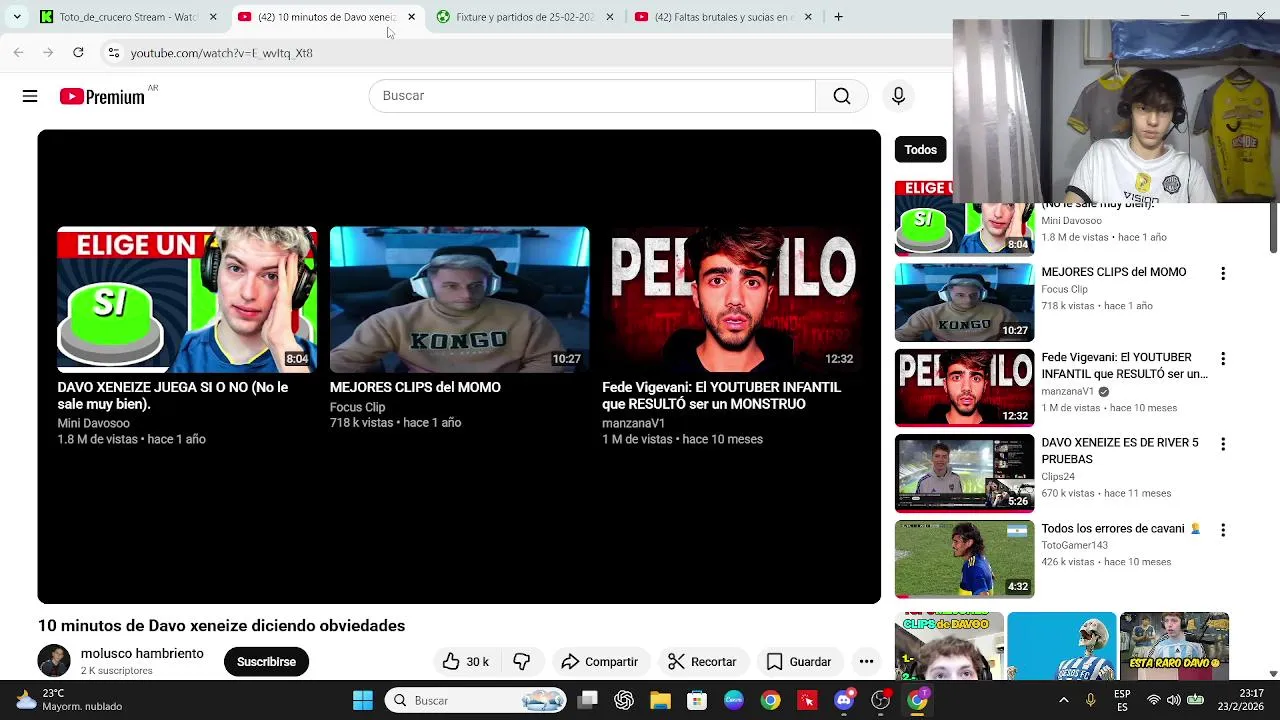Play end-screen video DAVO XENEIZE JUEGA SI O NO

[187, 300]
